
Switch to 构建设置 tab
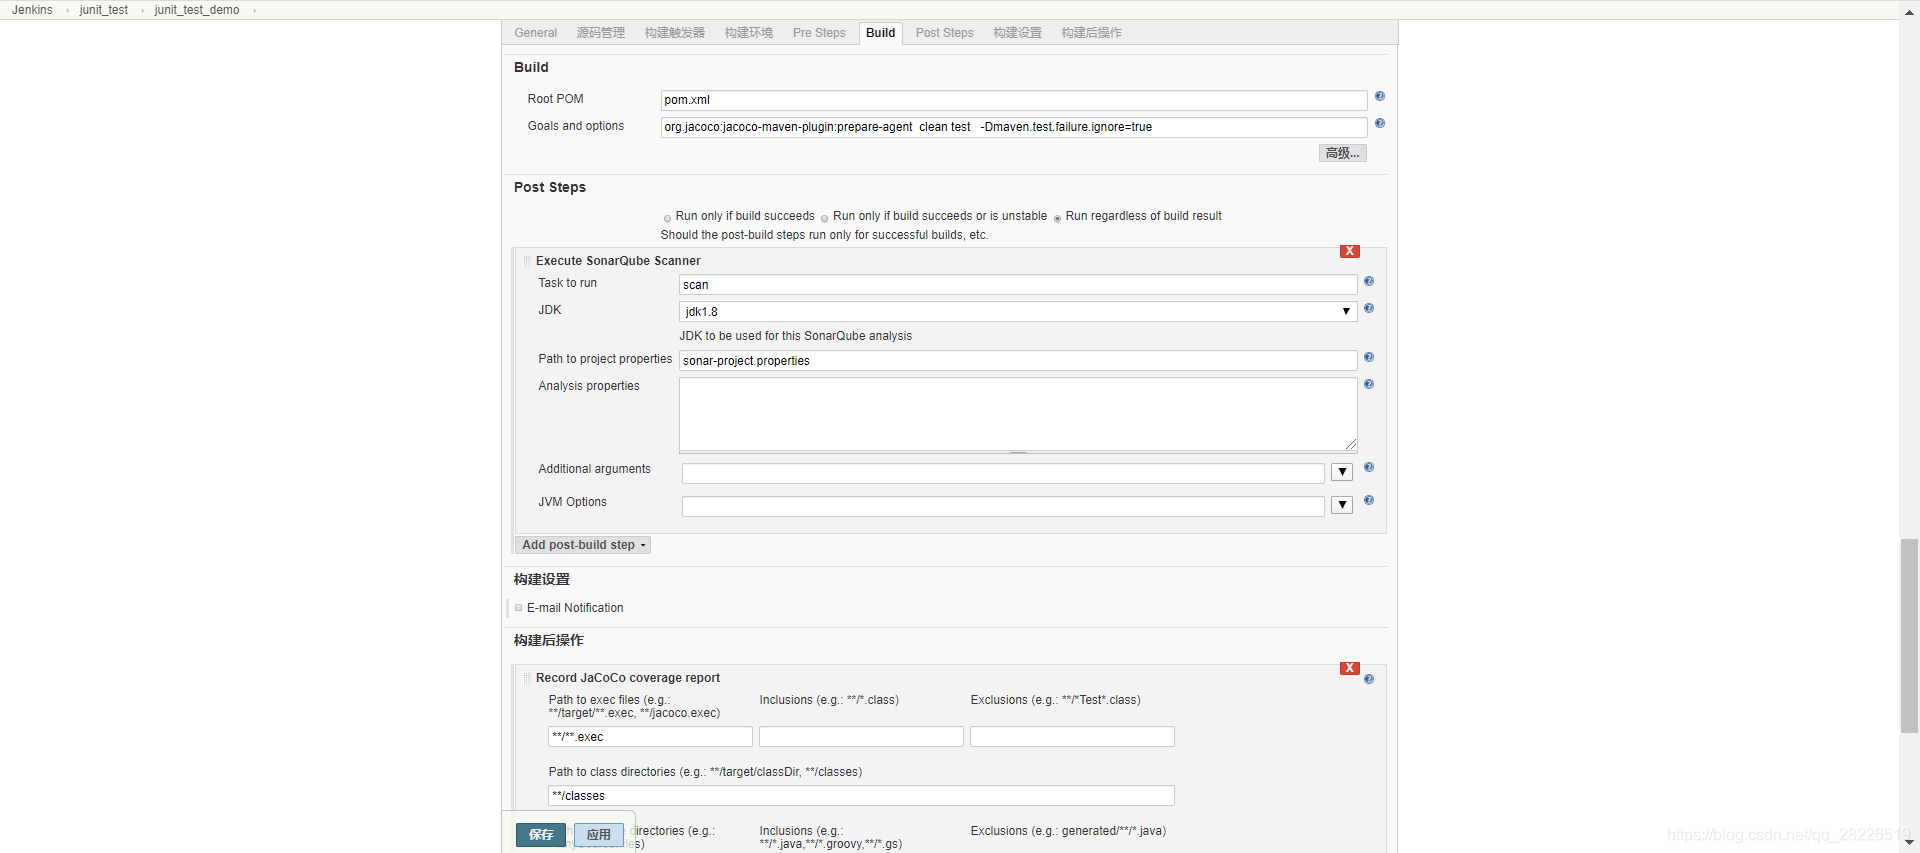(x=1018, y=33)
